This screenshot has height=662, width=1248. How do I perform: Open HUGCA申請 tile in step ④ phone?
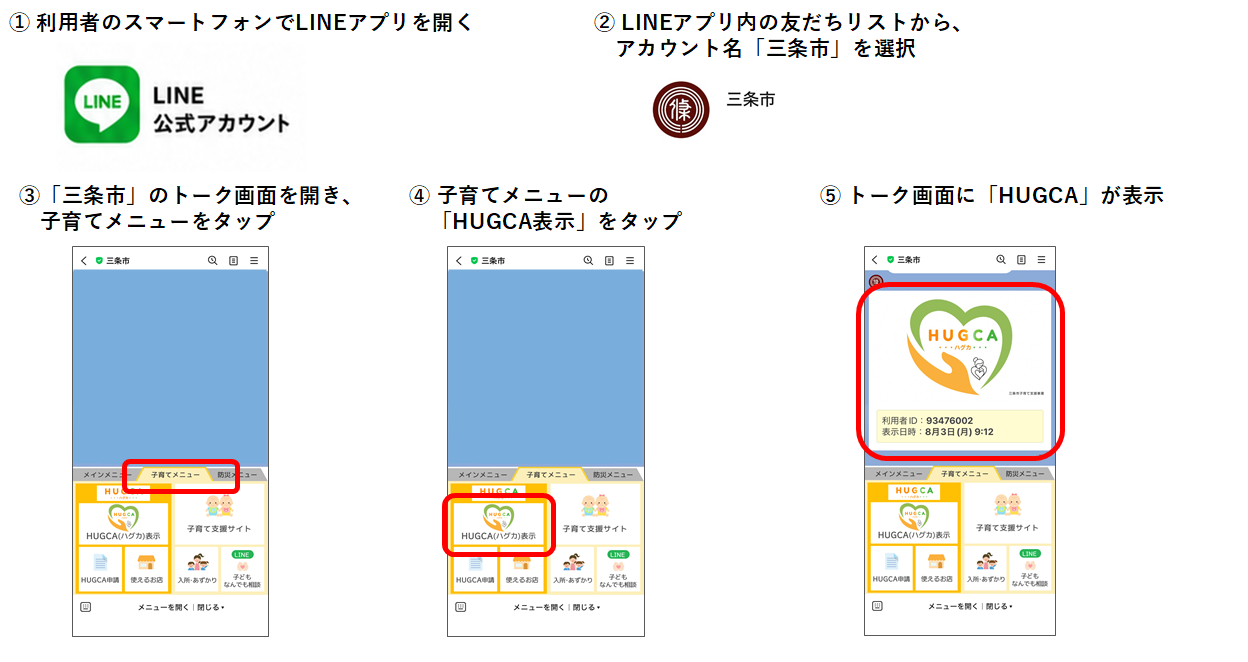click(x=475, y=569)
